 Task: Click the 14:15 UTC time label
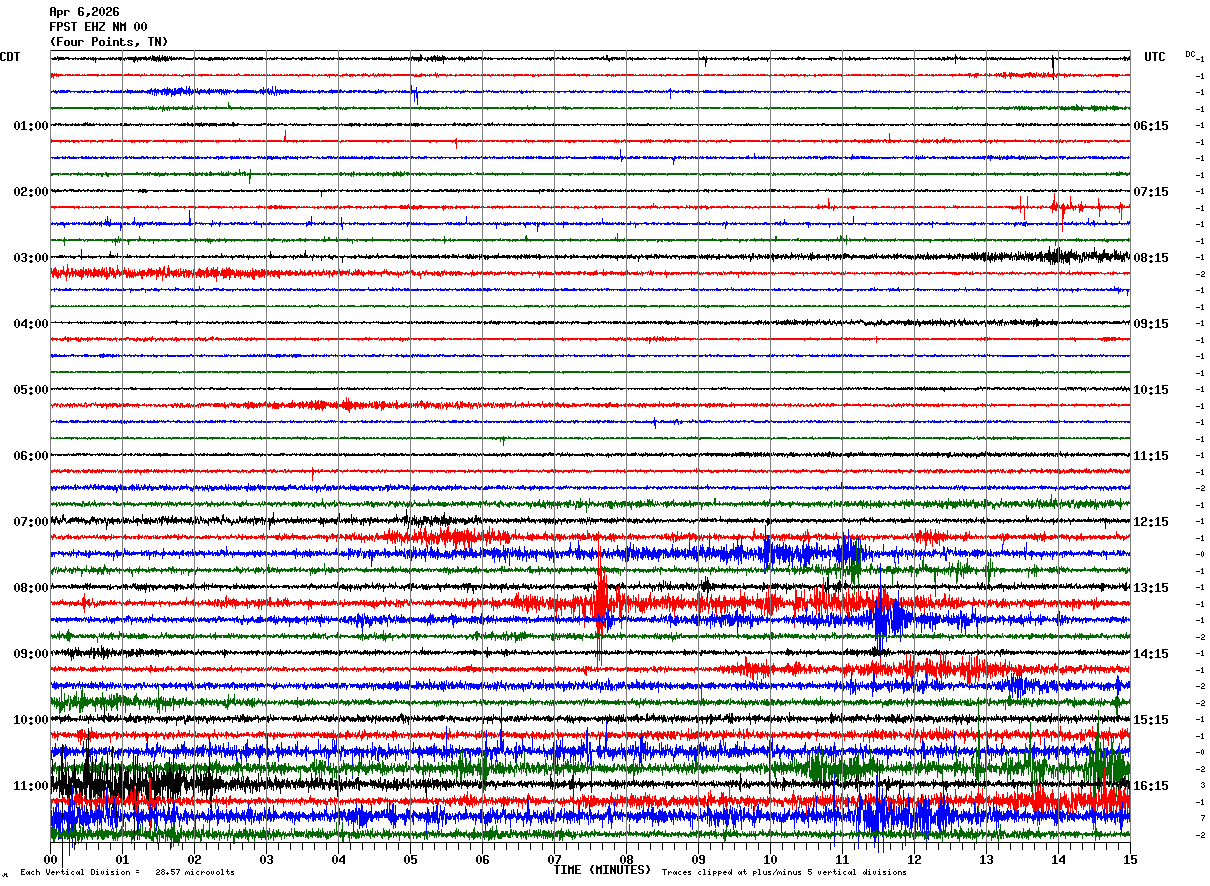click(x=1151, y=654)
